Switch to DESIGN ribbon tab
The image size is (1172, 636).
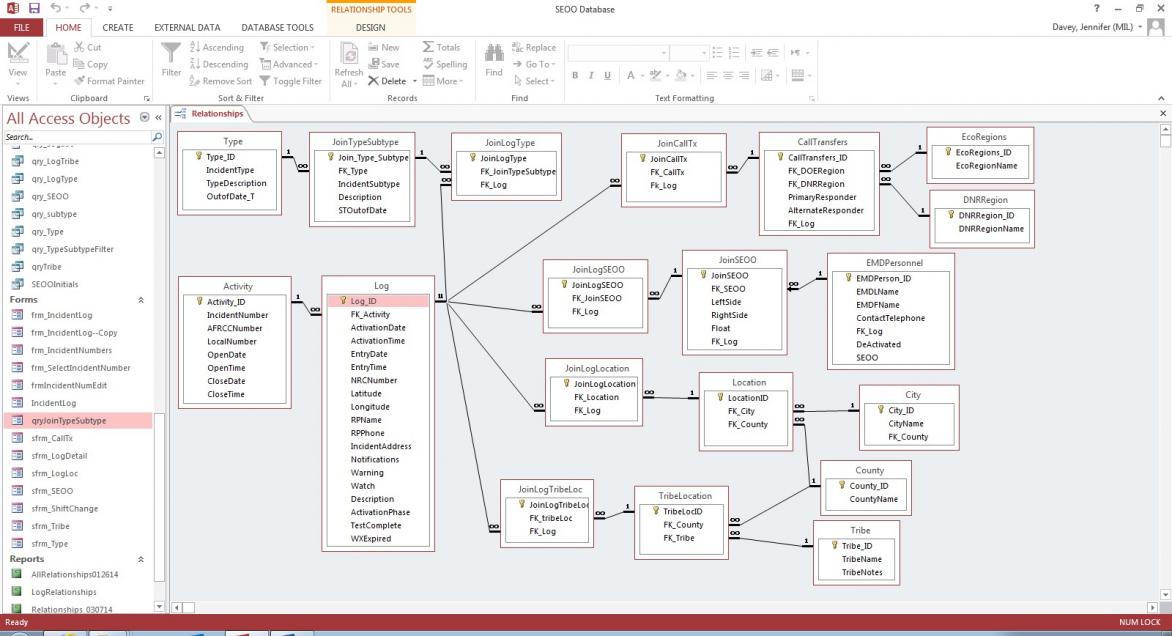(x=370, y=27)
